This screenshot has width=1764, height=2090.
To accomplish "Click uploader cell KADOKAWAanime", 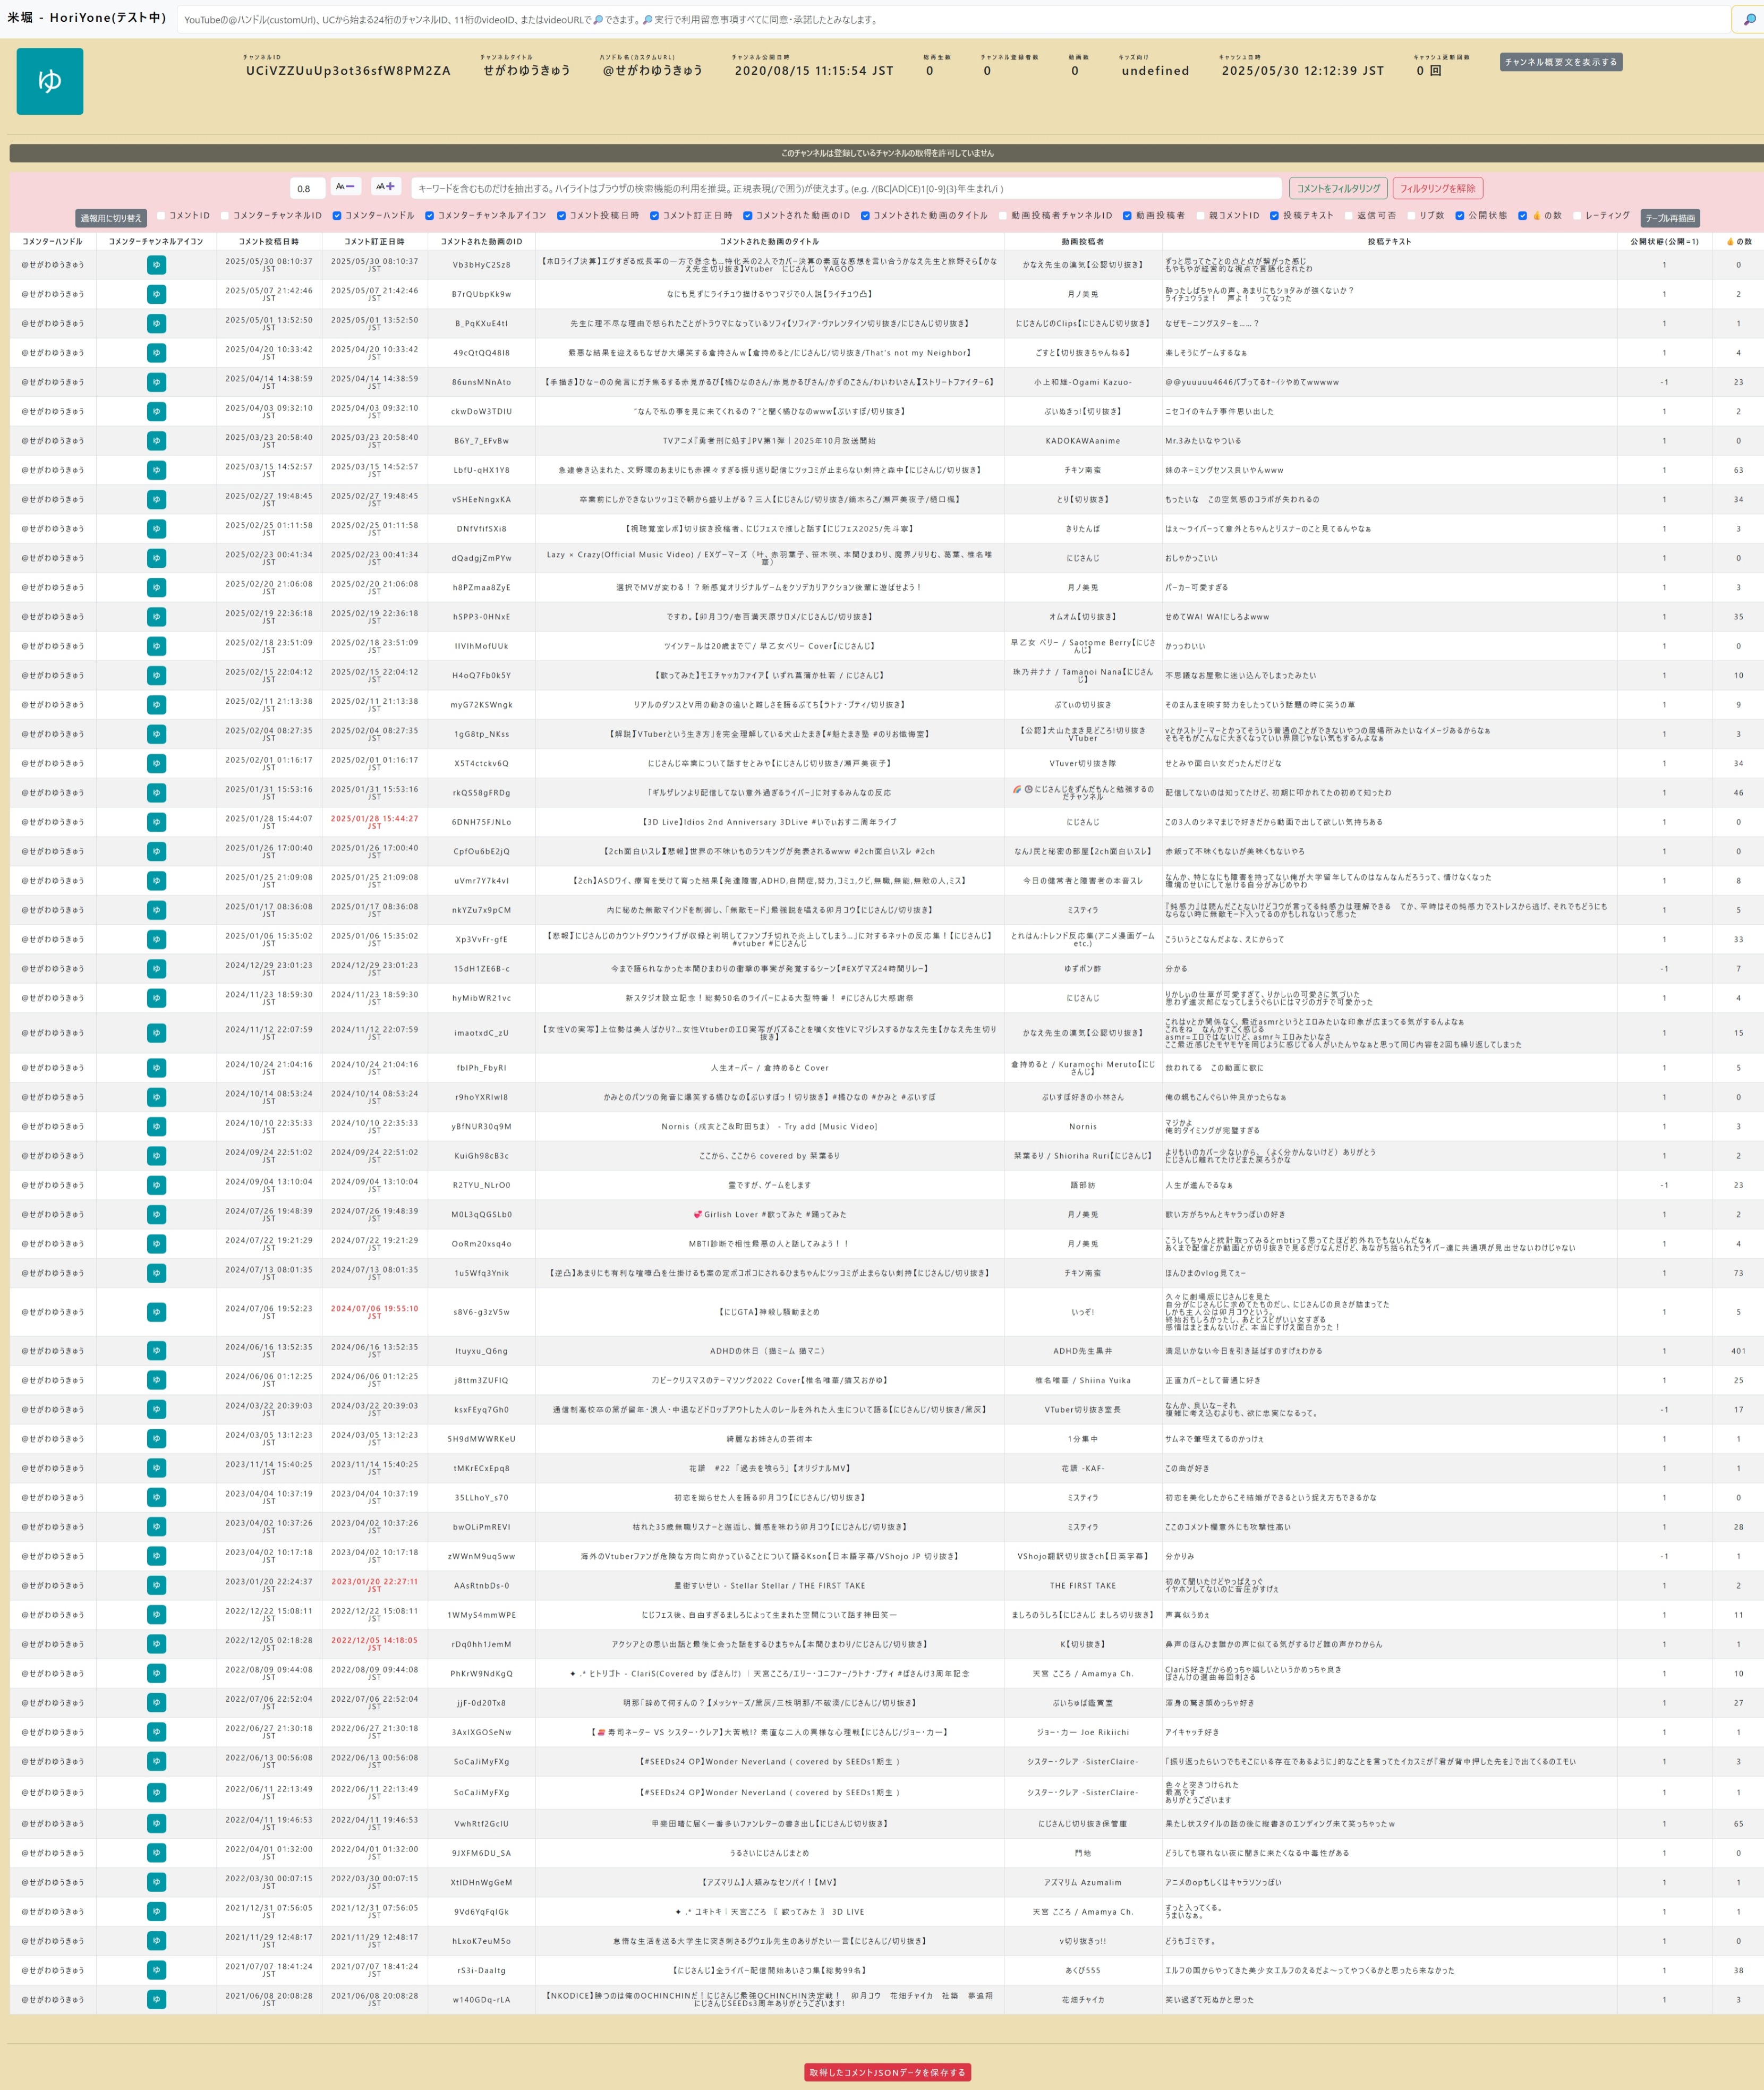I will click(x=1082, y=441).
